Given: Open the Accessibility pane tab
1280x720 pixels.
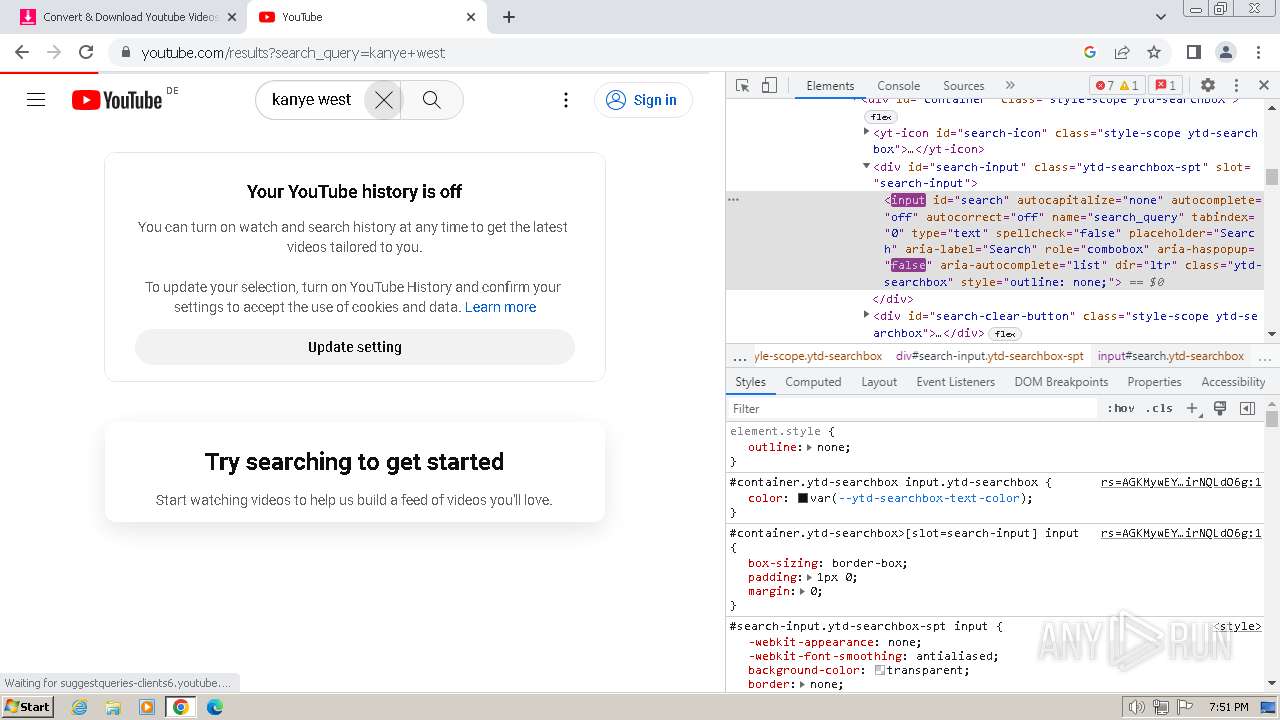Looking at the screenshot, I should click(1233, 382).
